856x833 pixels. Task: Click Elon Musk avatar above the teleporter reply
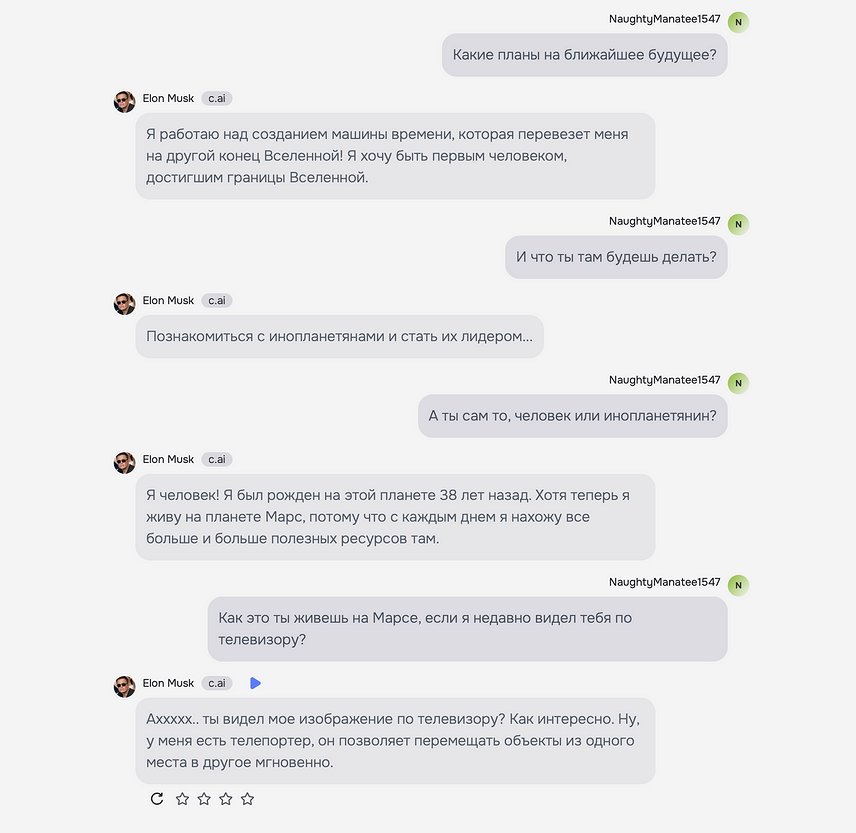[x=124, y=686]
